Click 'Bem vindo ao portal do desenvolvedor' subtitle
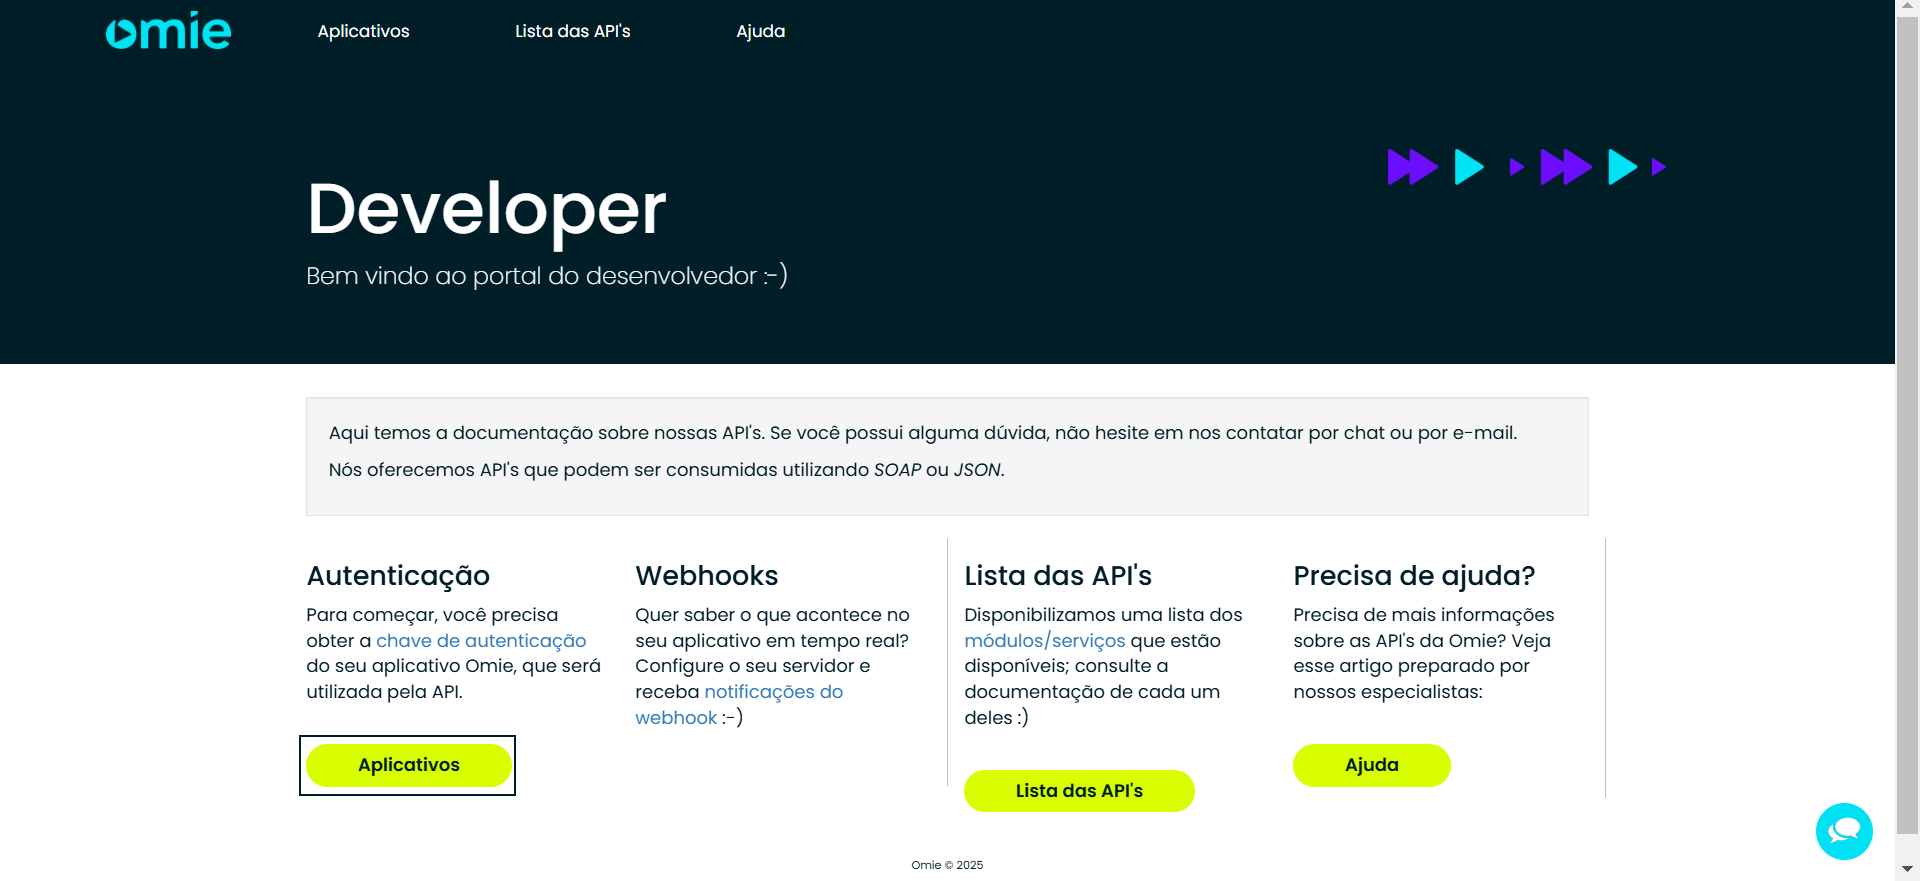The width and height of the screenshot is (1920, 881). (547, 275)
